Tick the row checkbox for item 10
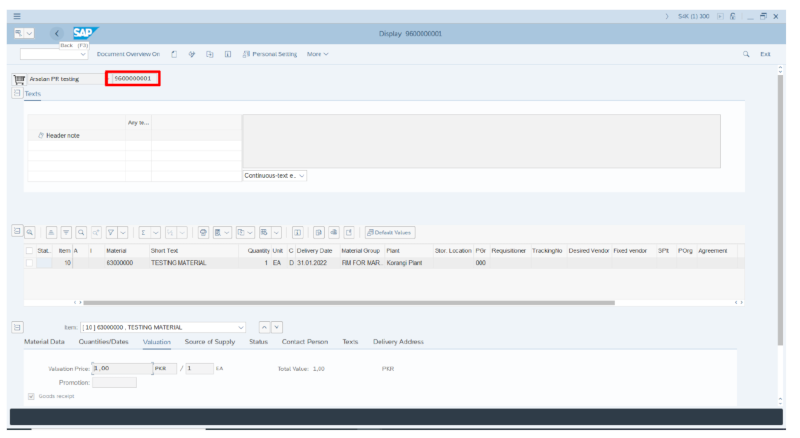The width and height of the screenshot is (800, 438). (x=29, y=263)
